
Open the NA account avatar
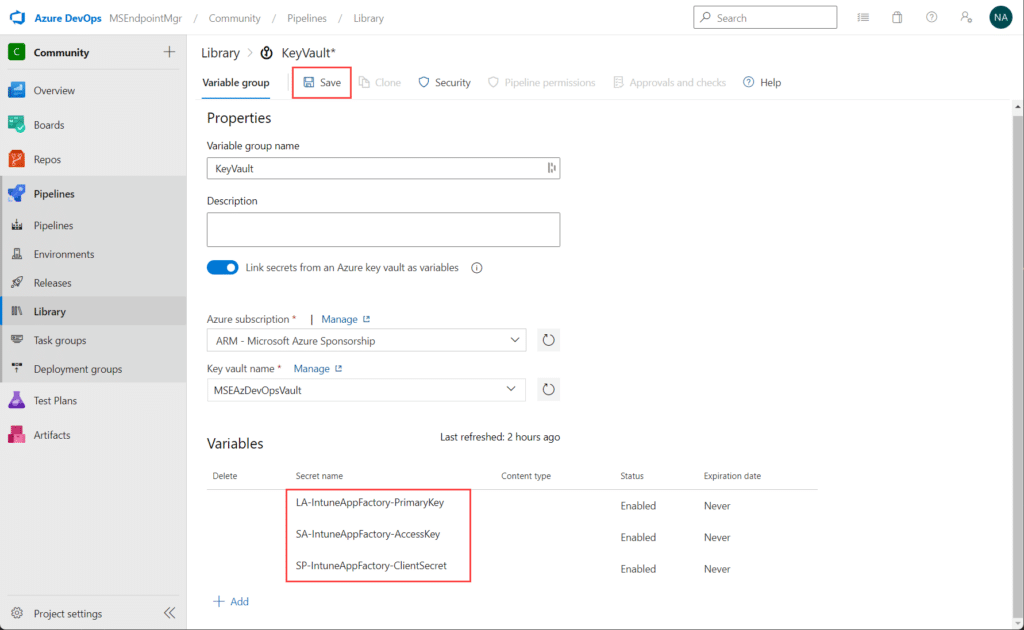1000,18
